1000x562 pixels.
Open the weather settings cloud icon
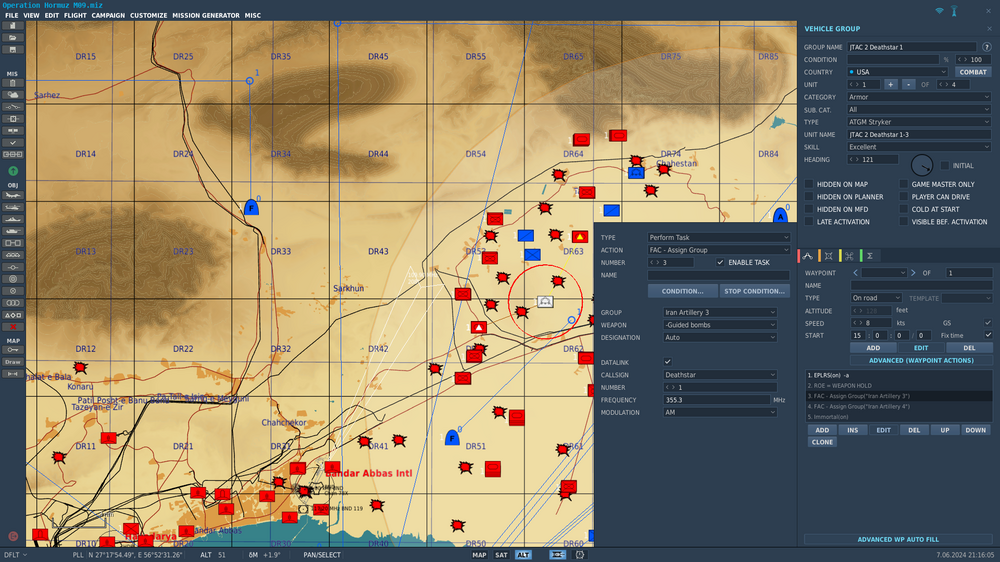13,94
